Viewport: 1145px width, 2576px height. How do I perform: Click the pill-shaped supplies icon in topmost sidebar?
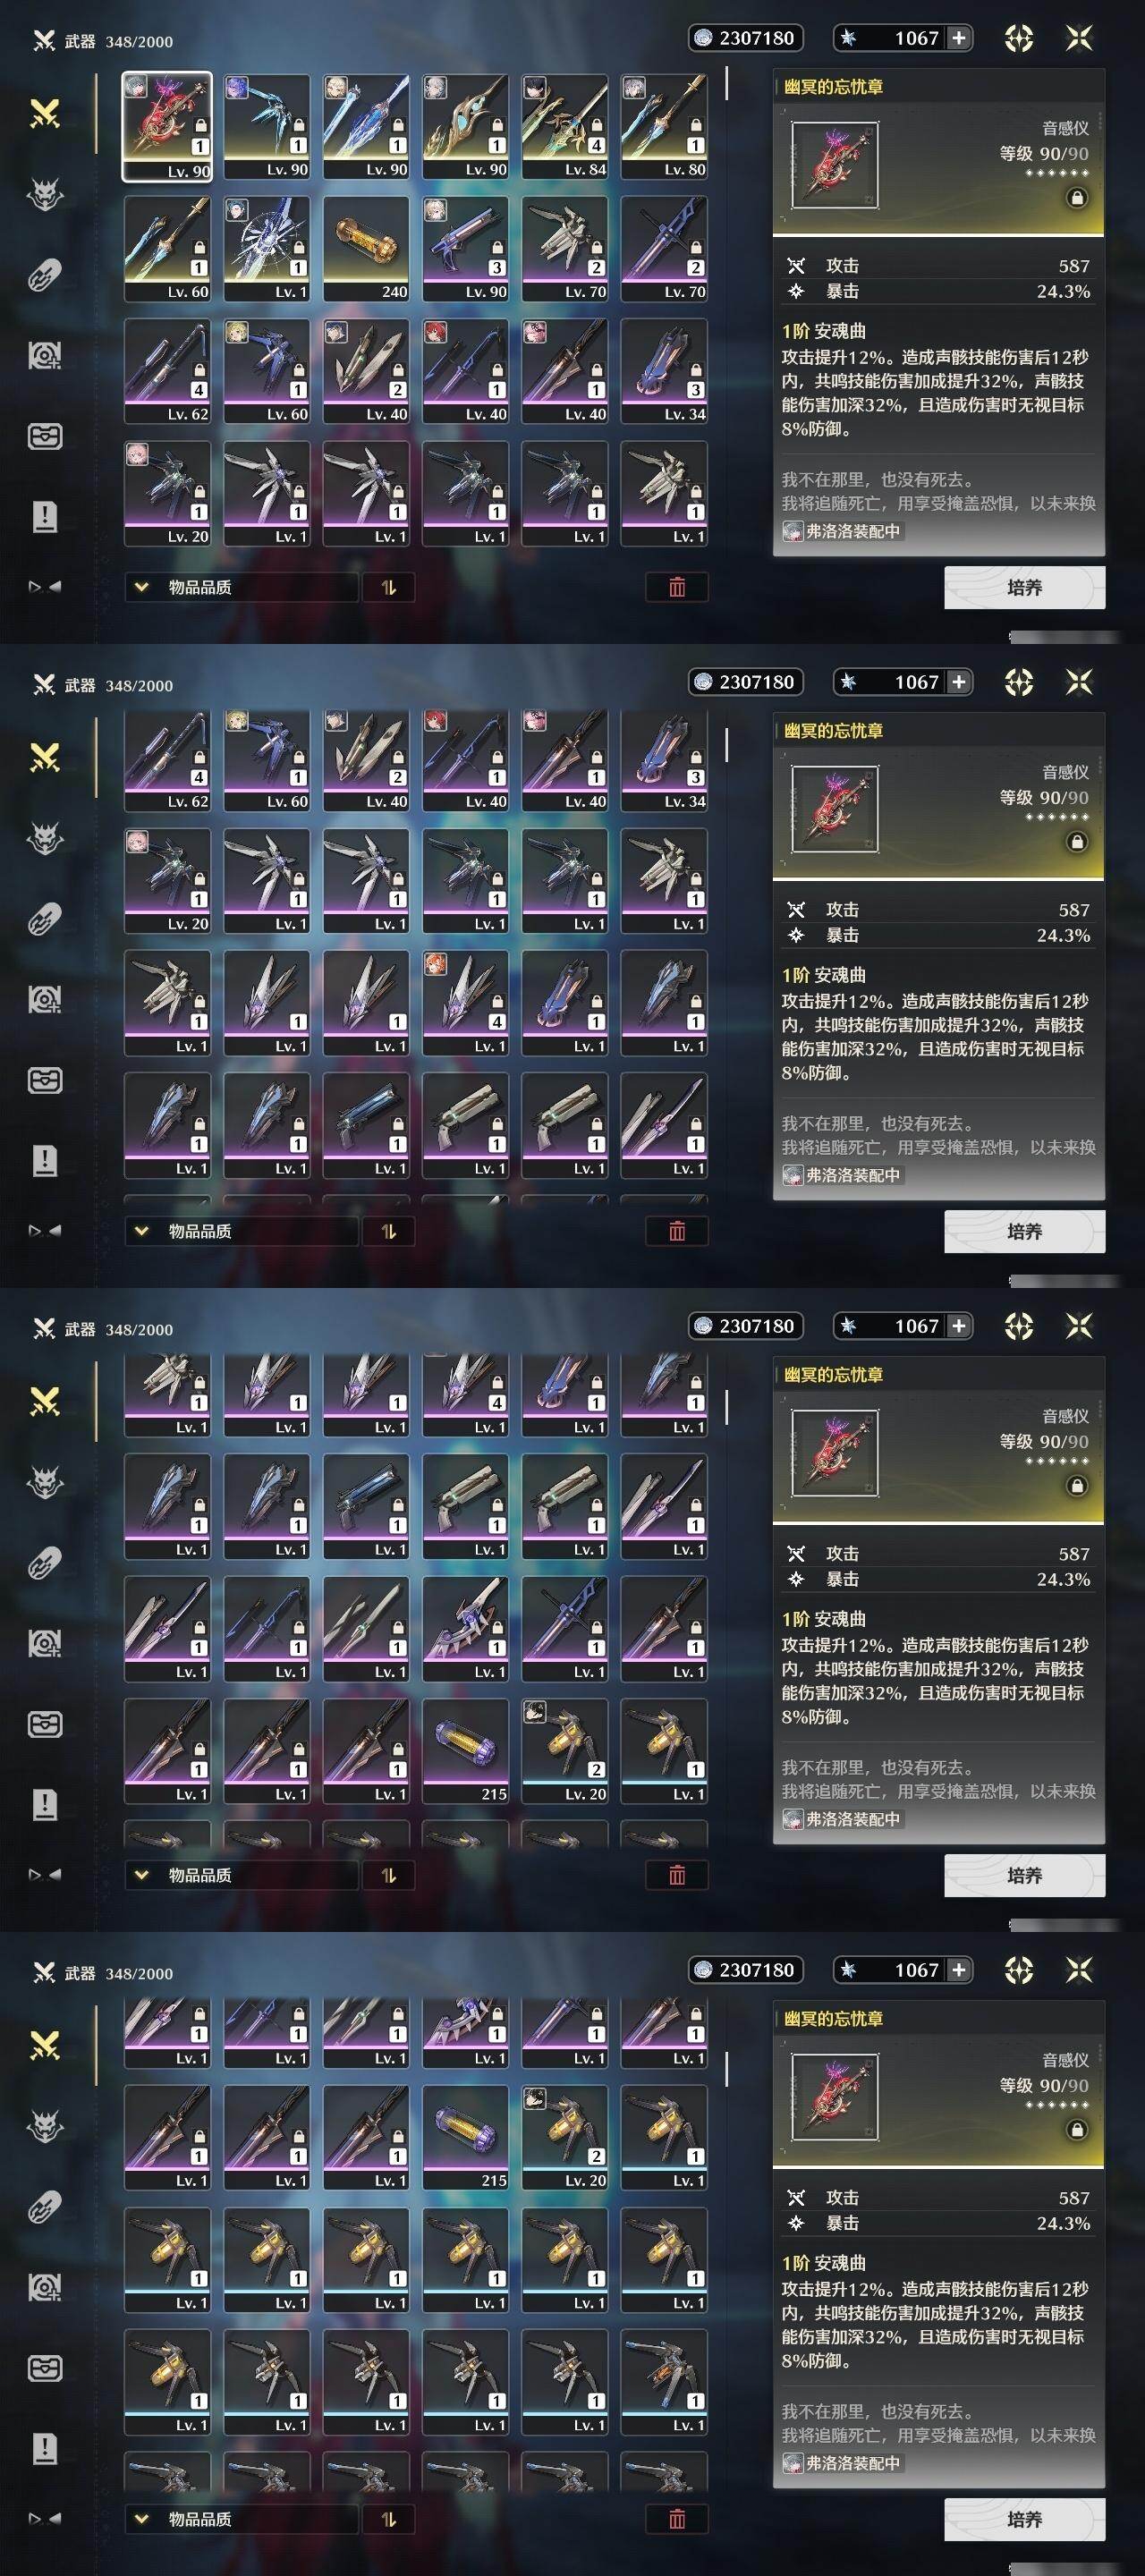[45, 275]
